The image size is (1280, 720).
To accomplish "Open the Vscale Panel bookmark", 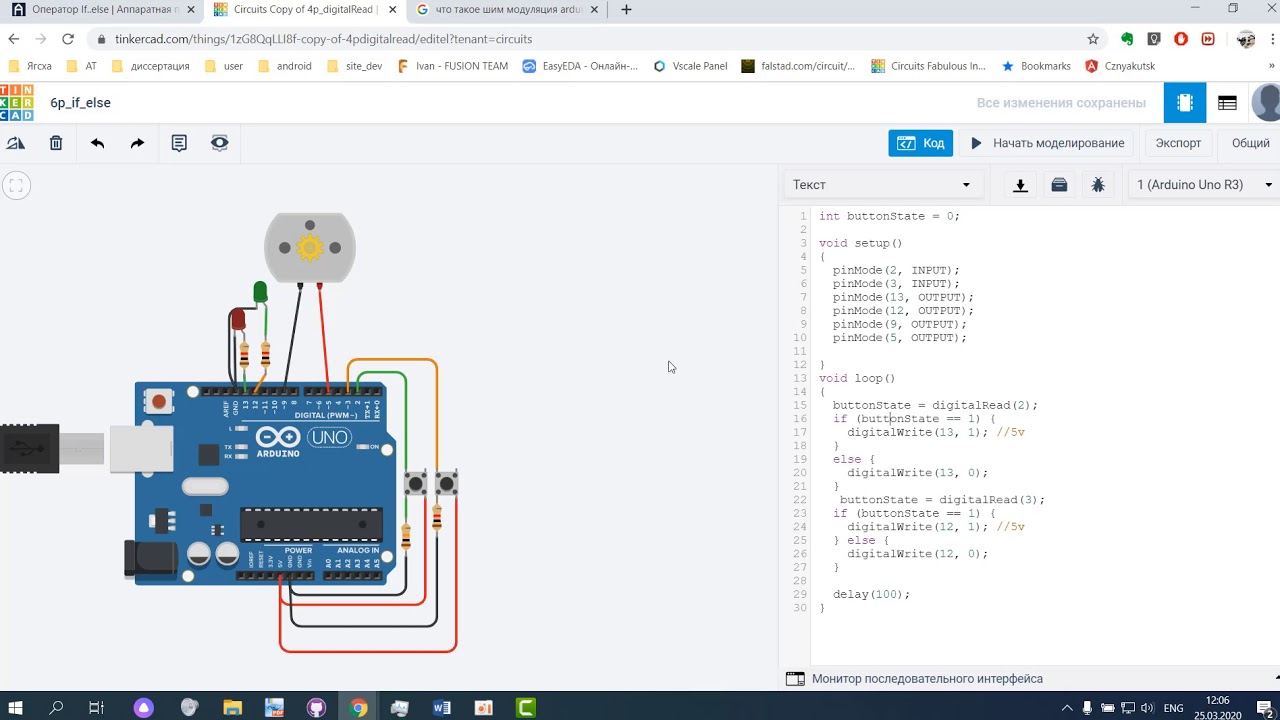I will [x=690, y=66].
